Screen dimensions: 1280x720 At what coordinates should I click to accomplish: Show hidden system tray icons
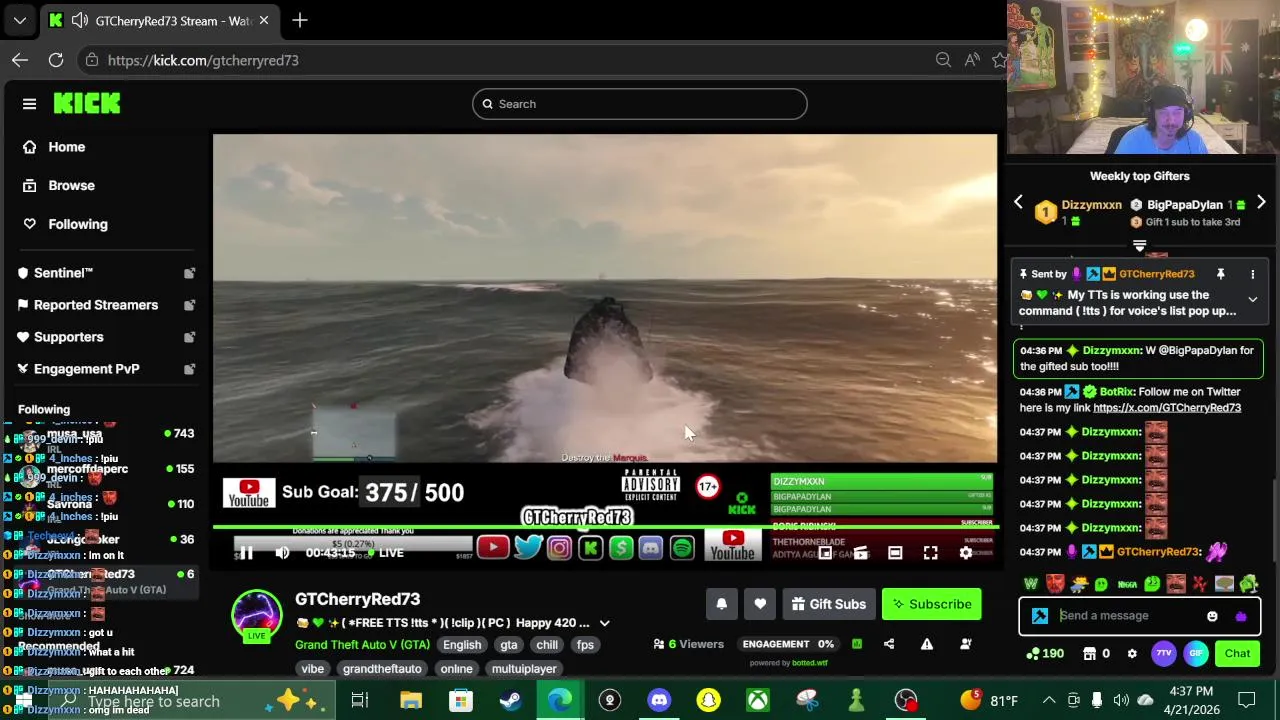tap(1049, 700)
